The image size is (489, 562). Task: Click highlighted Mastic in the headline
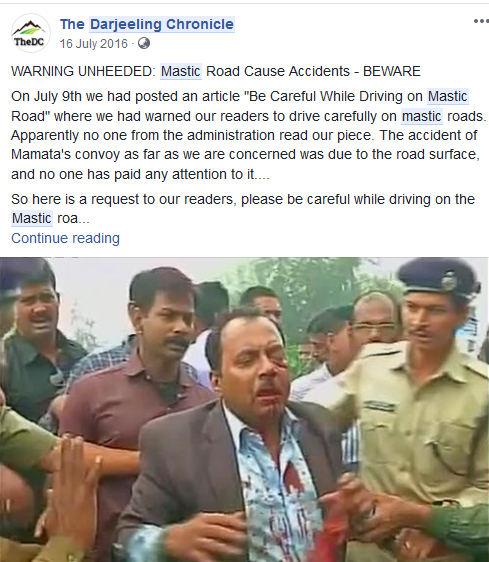tap(181, 71)
